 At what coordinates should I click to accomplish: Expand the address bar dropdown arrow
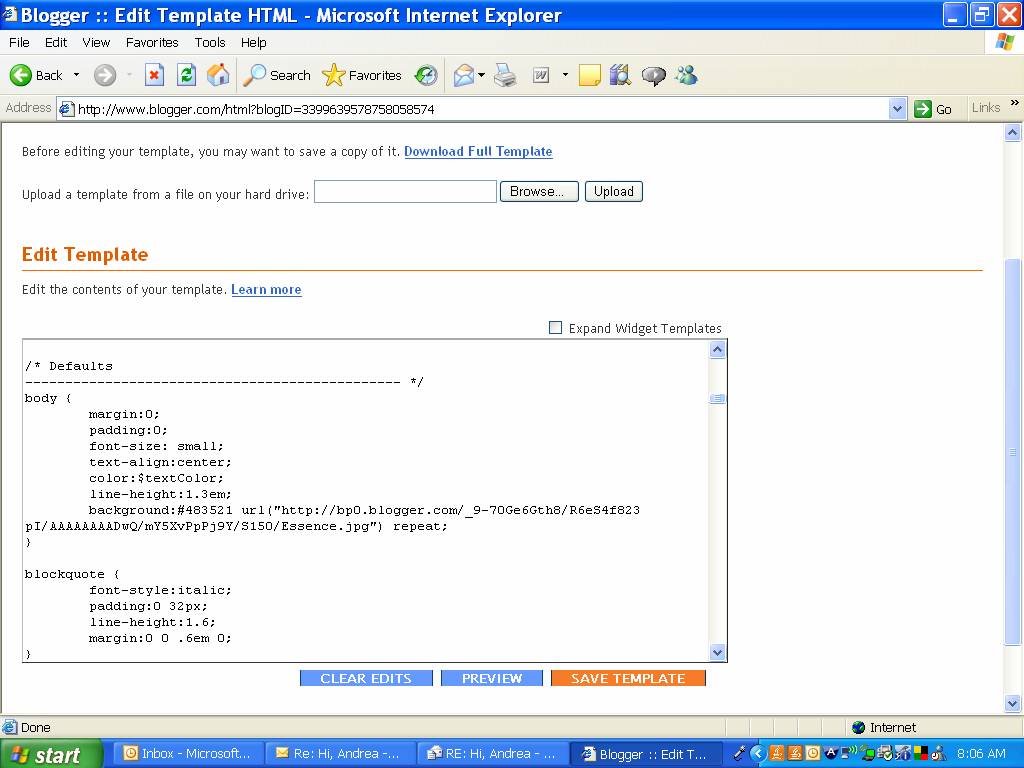[x=897, y=109]
